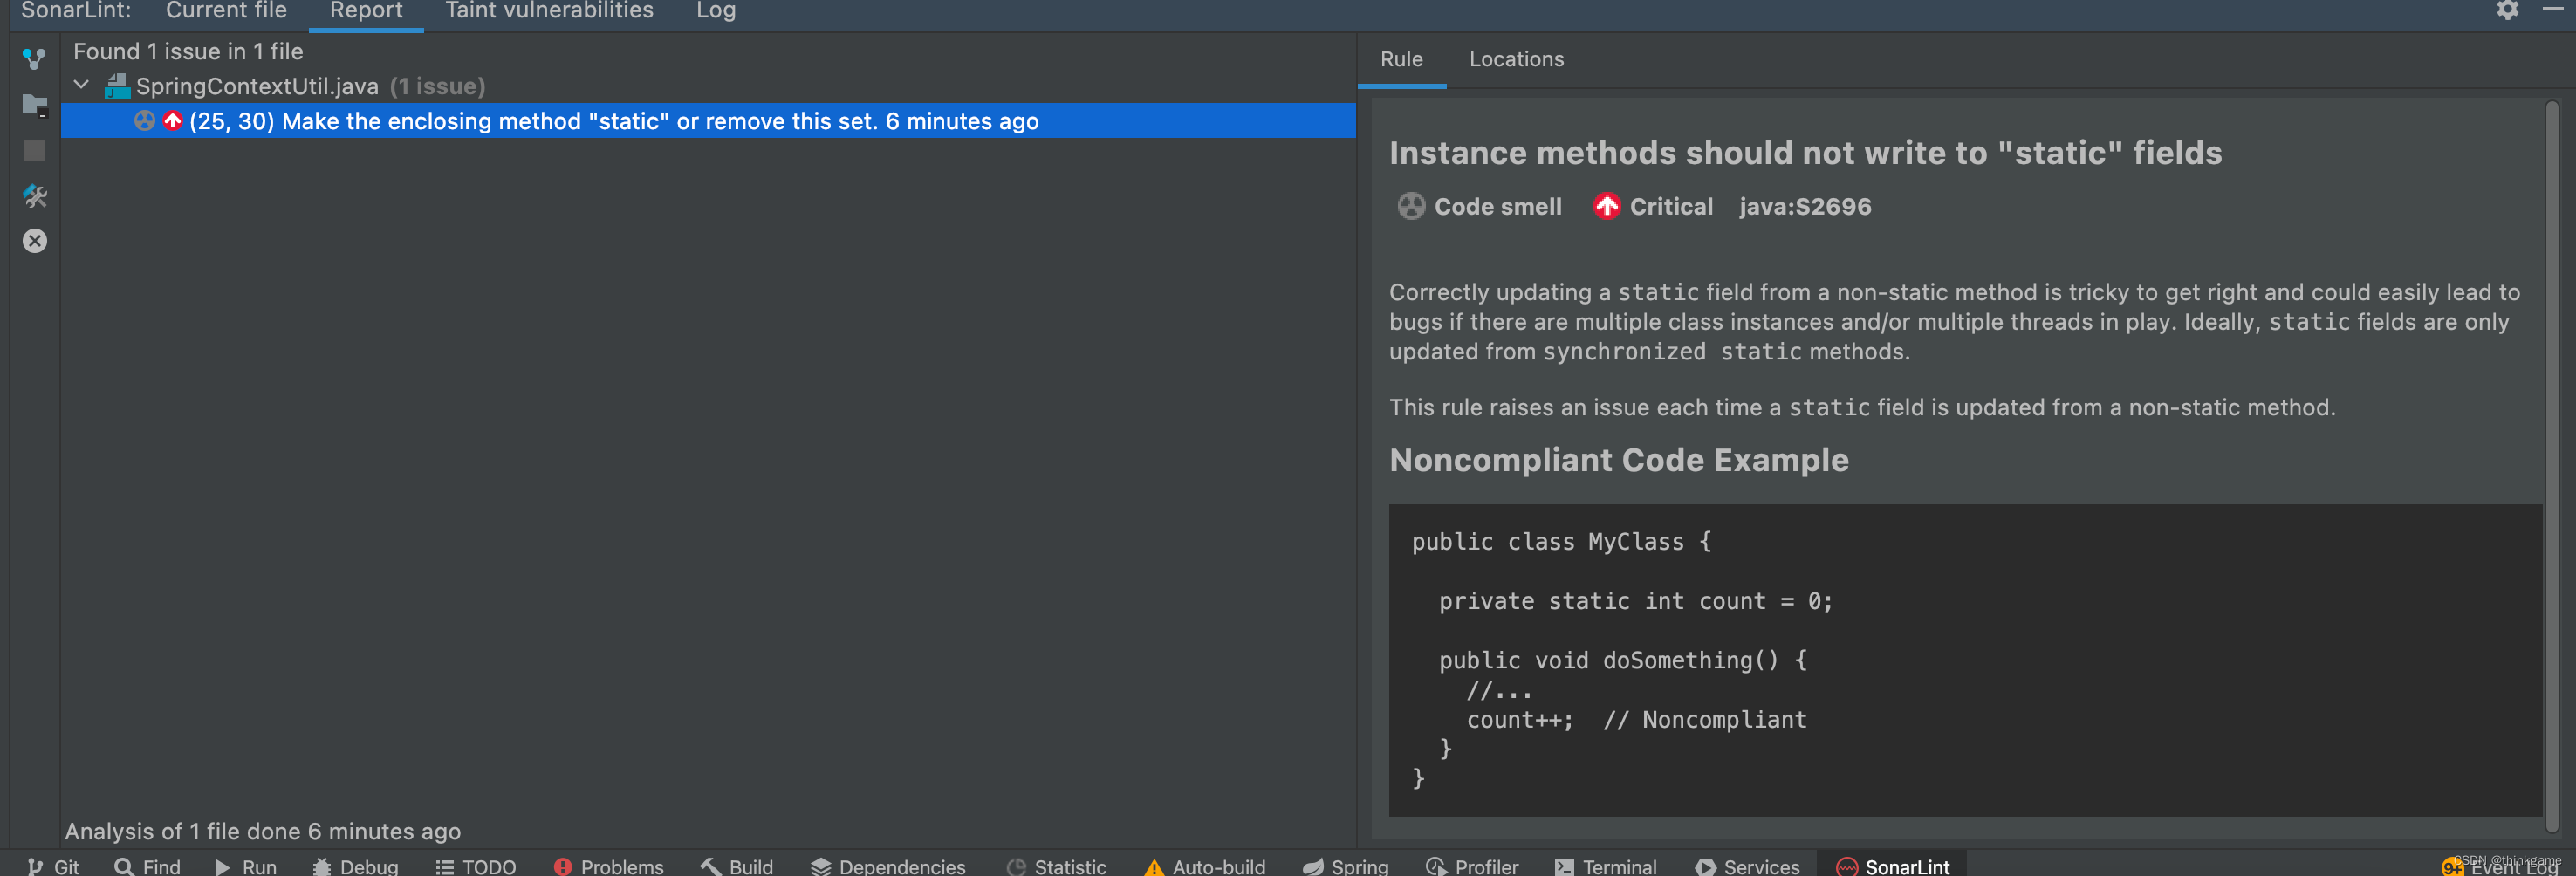
Task: Open the Current file view
Action: point(226,11)
